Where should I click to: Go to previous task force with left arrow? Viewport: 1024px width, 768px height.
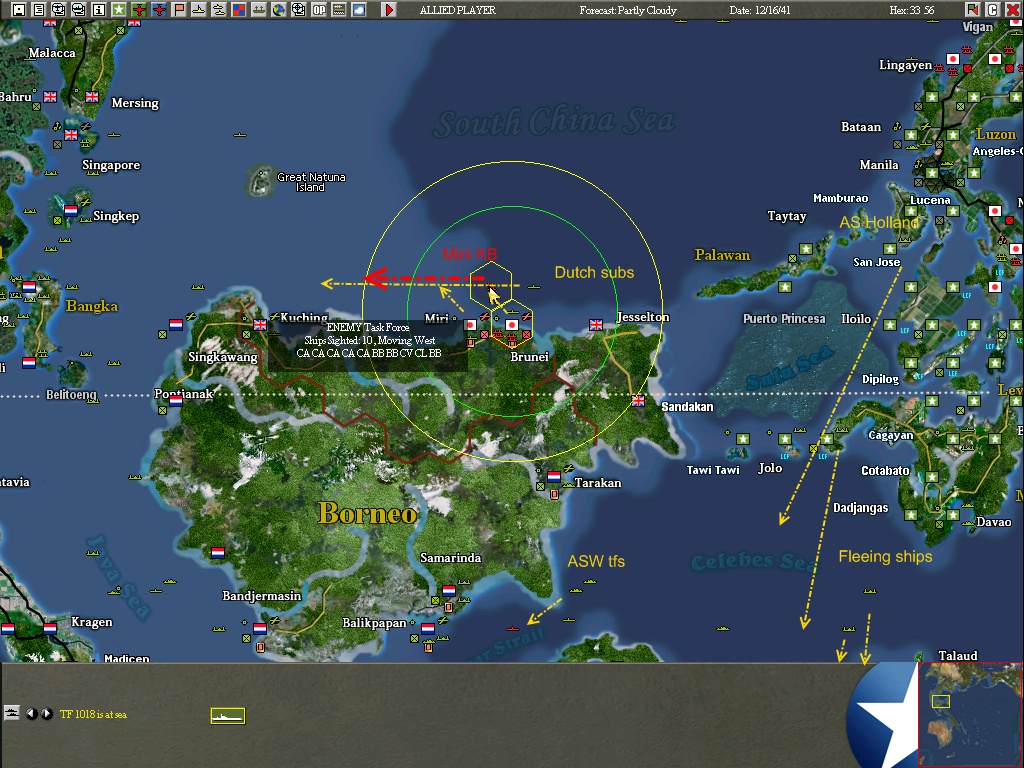tap(31, 713)
